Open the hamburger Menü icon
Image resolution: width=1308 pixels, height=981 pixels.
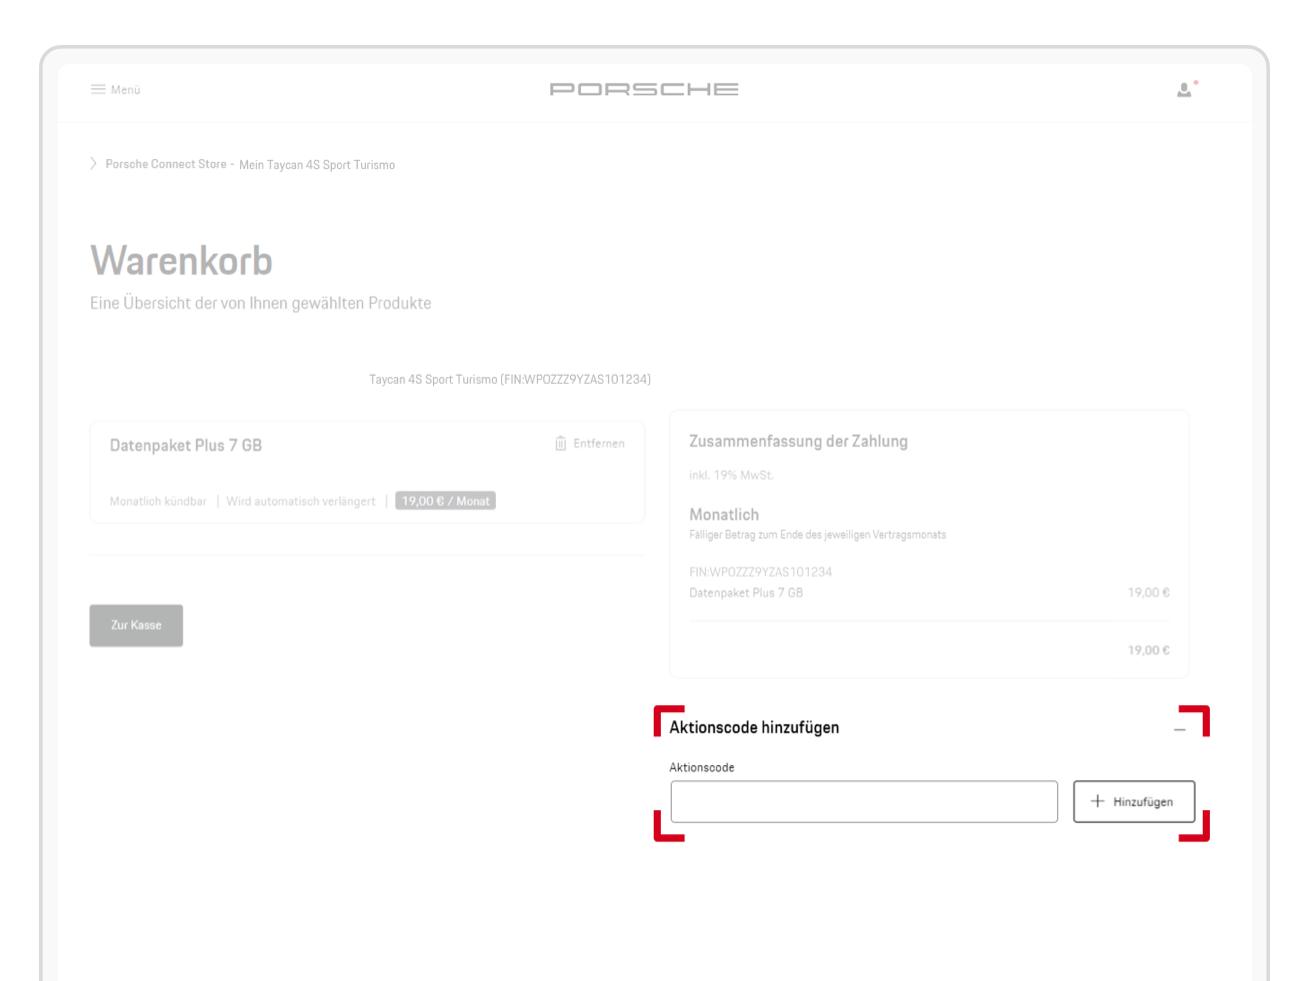point(98,89)
